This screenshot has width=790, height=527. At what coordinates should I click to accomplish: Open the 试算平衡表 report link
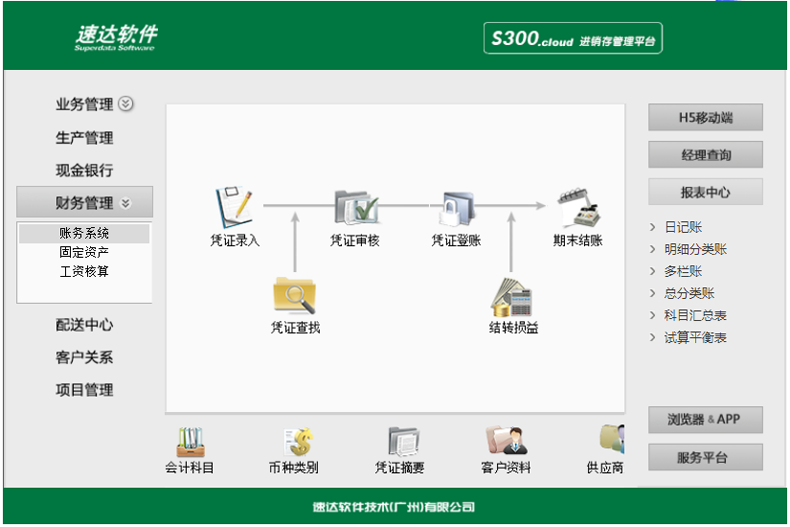(x=695, y=337)
